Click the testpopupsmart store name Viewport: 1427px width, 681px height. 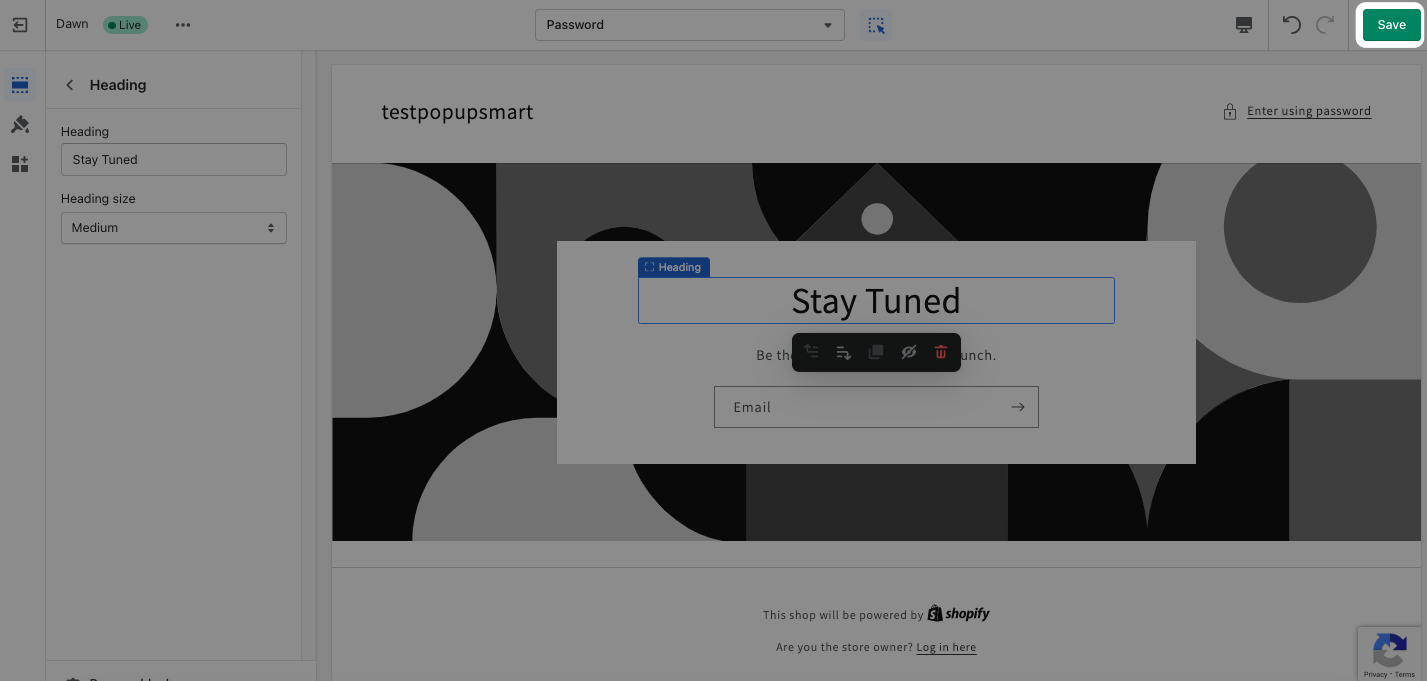[x=457, y=112]
